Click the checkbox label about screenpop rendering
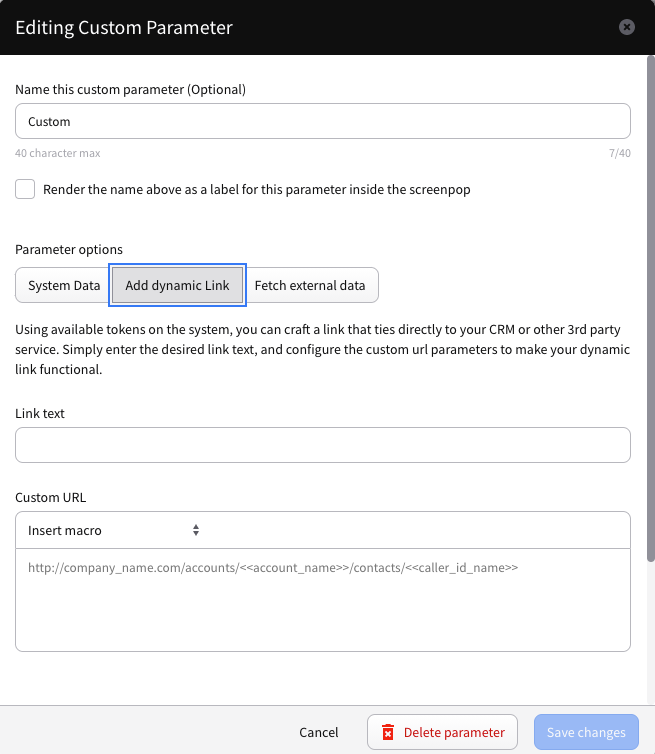Viewport: 655px width, 754px height. (x=257, y=189)
